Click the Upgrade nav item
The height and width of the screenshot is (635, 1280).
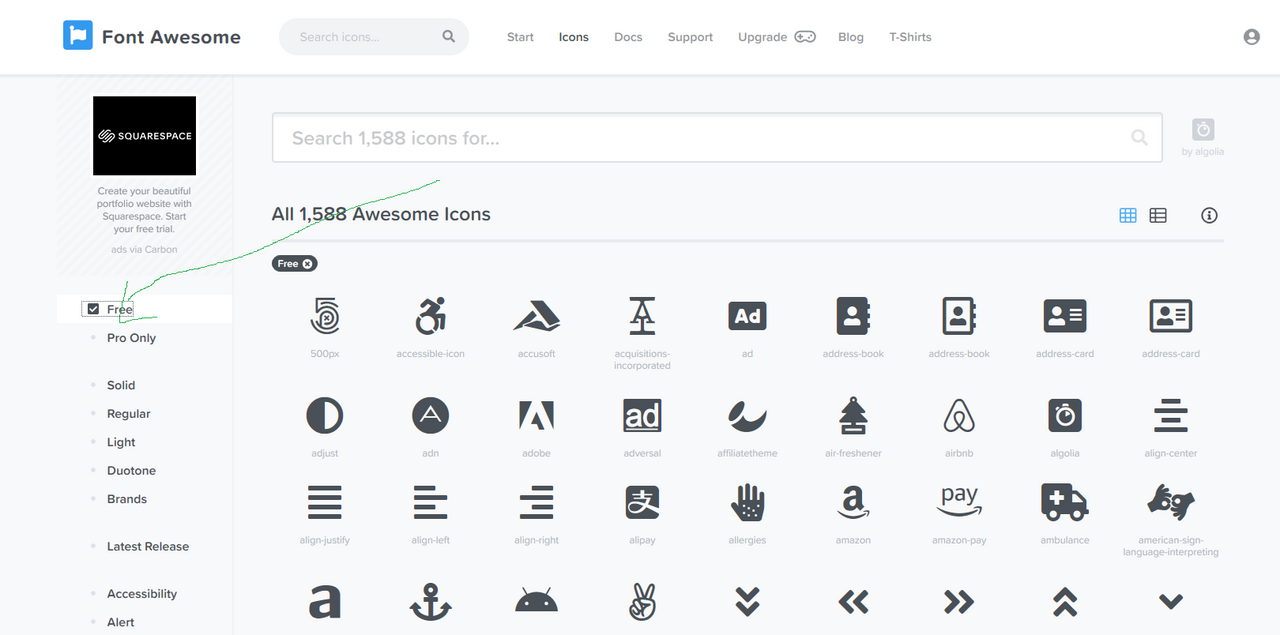point(777,37)
